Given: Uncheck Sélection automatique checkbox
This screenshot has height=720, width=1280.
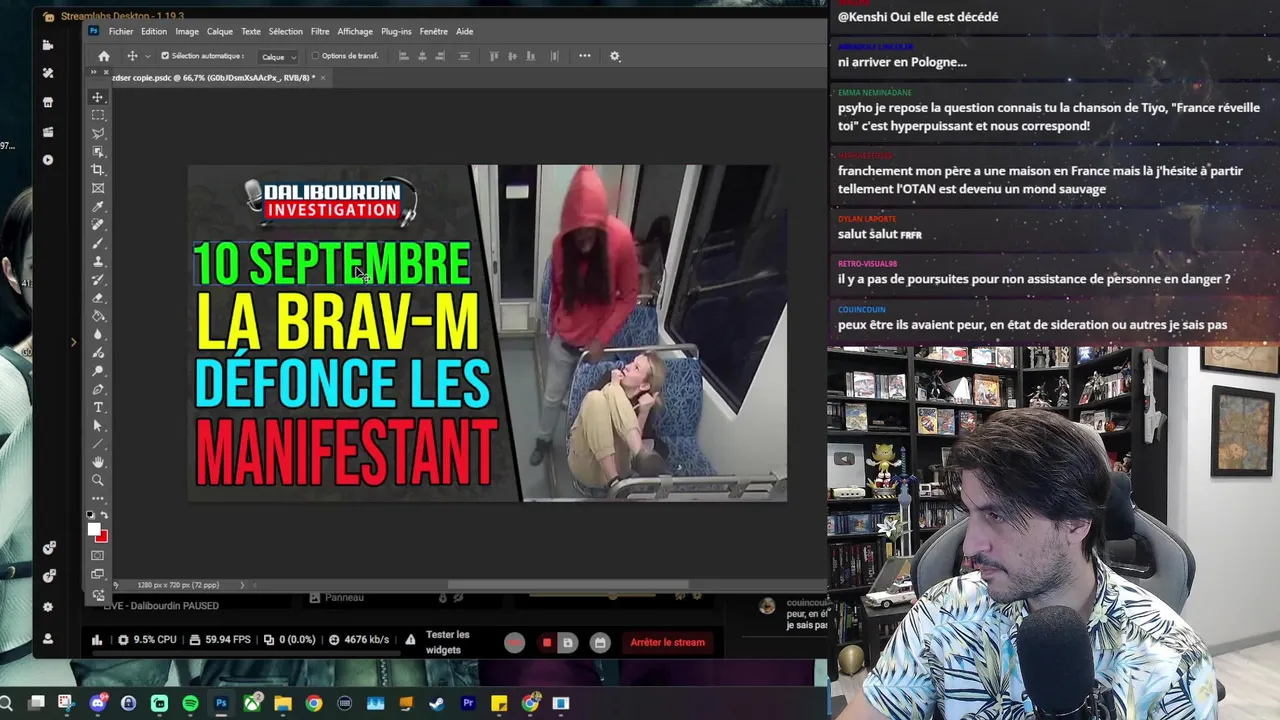Looking at the screenshot, I should (x=165, y=56).
